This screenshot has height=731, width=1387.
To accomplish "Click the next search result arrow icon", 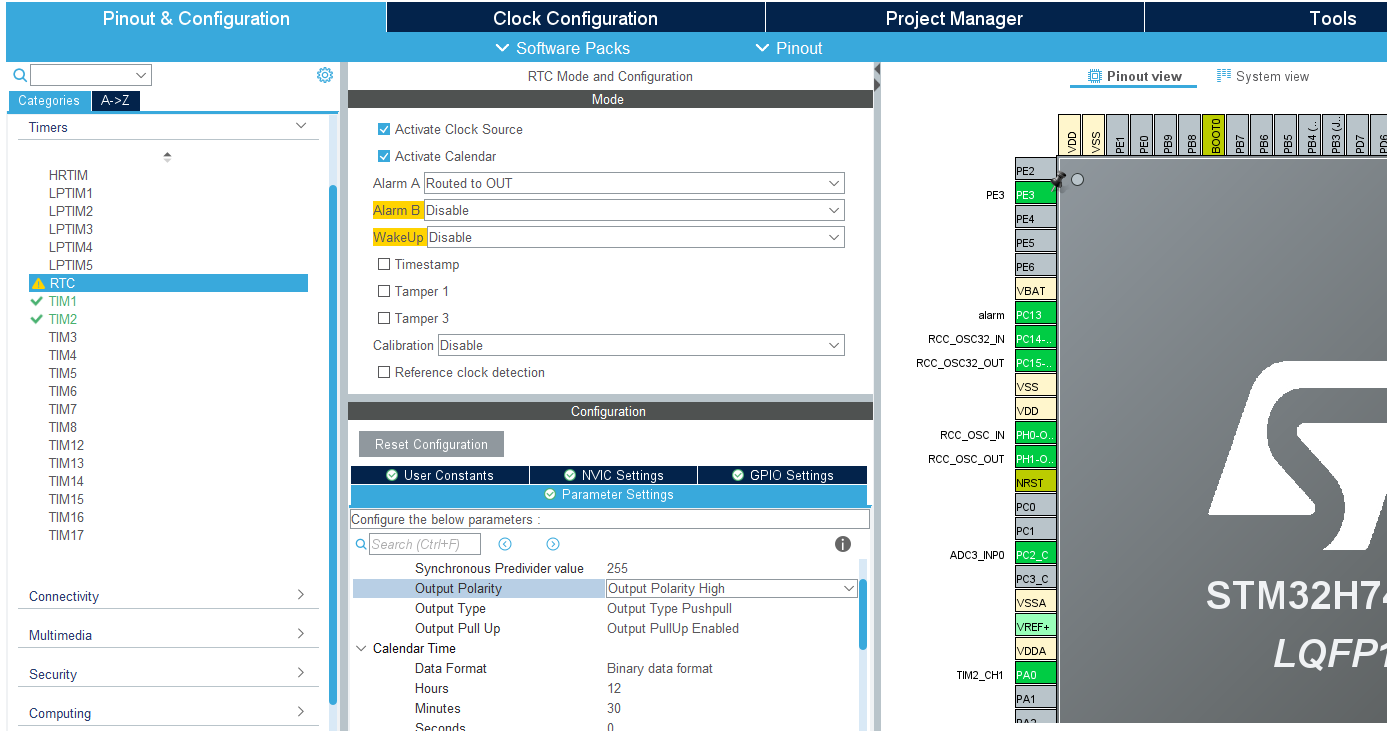I will pyautogui.click(x=552, y=543).
